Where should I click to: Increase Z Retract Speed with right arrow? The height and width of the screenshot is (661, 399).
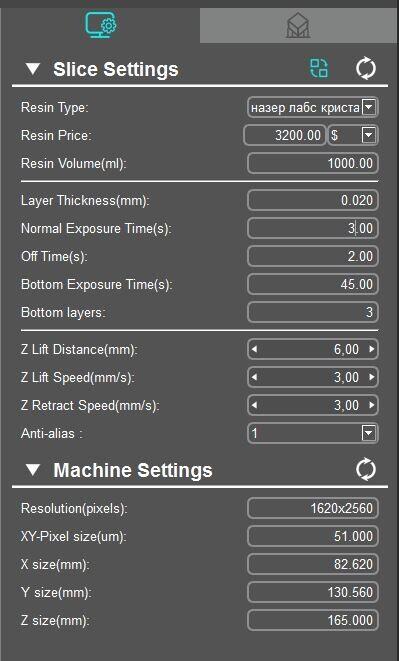[x=372, y=405]
